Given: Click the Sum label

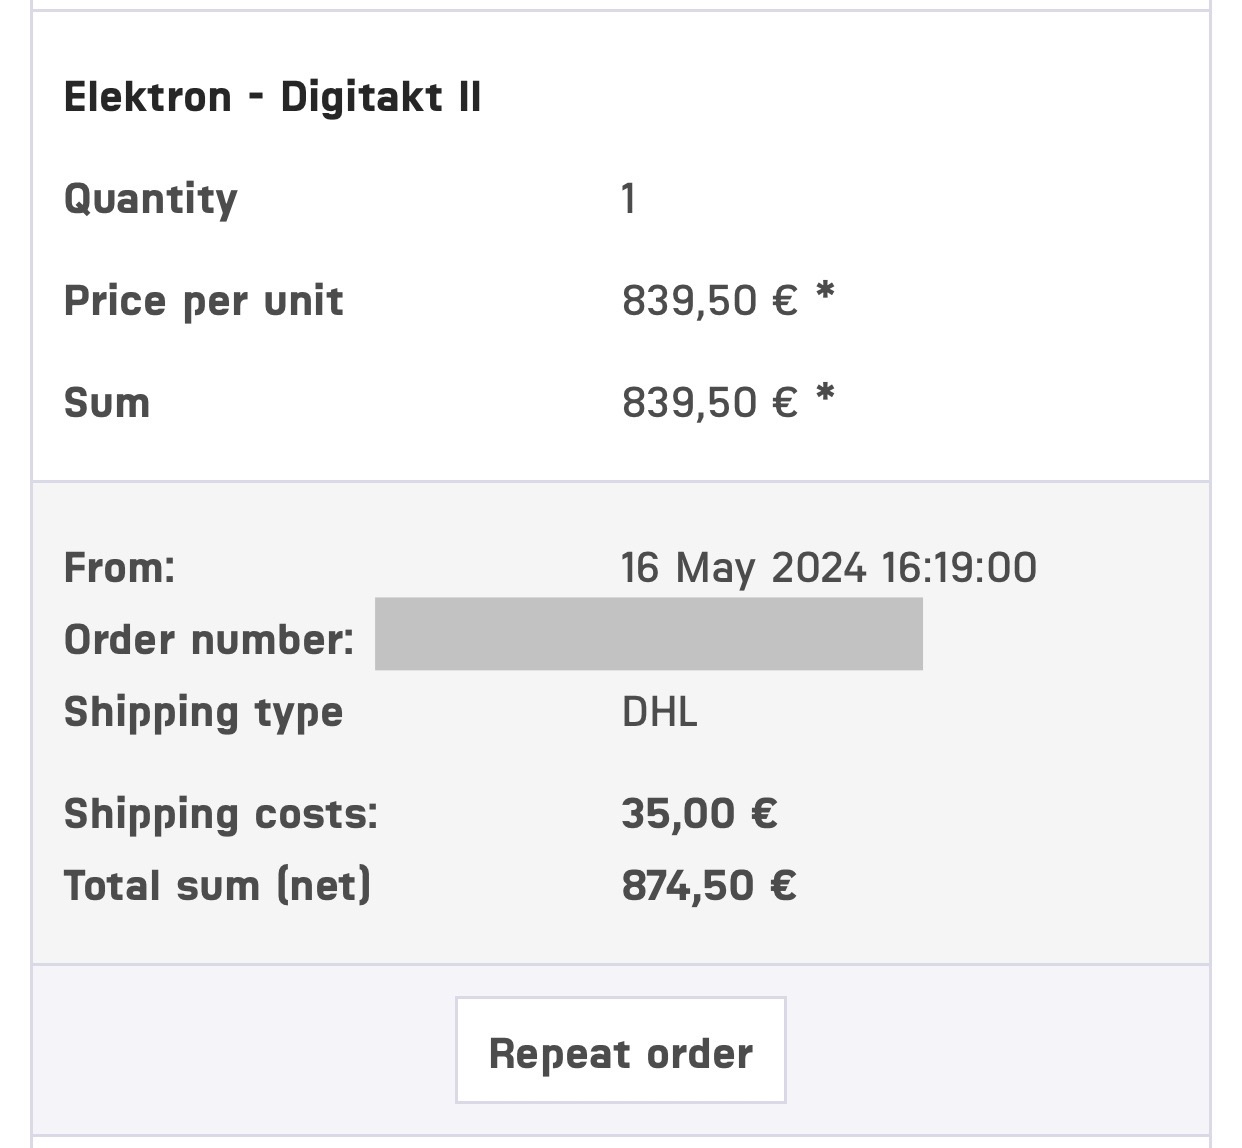Looking at the screenshot, I should point(107,403).
